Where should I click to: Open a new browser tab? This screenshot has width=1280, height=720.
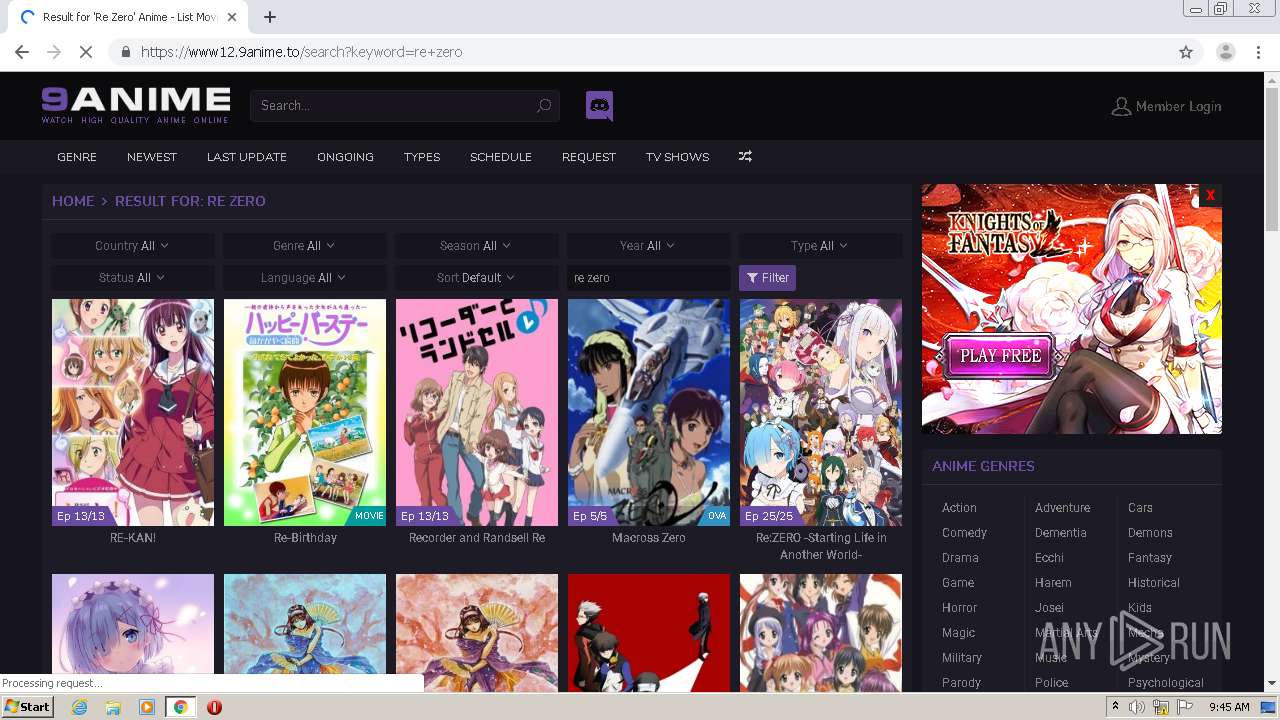click(270, 17)
